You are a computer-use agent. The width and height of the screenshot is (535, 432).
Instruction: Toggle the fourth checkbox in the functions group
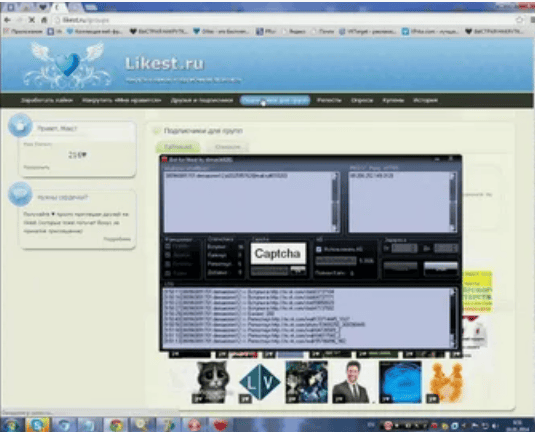pos(168,273)
